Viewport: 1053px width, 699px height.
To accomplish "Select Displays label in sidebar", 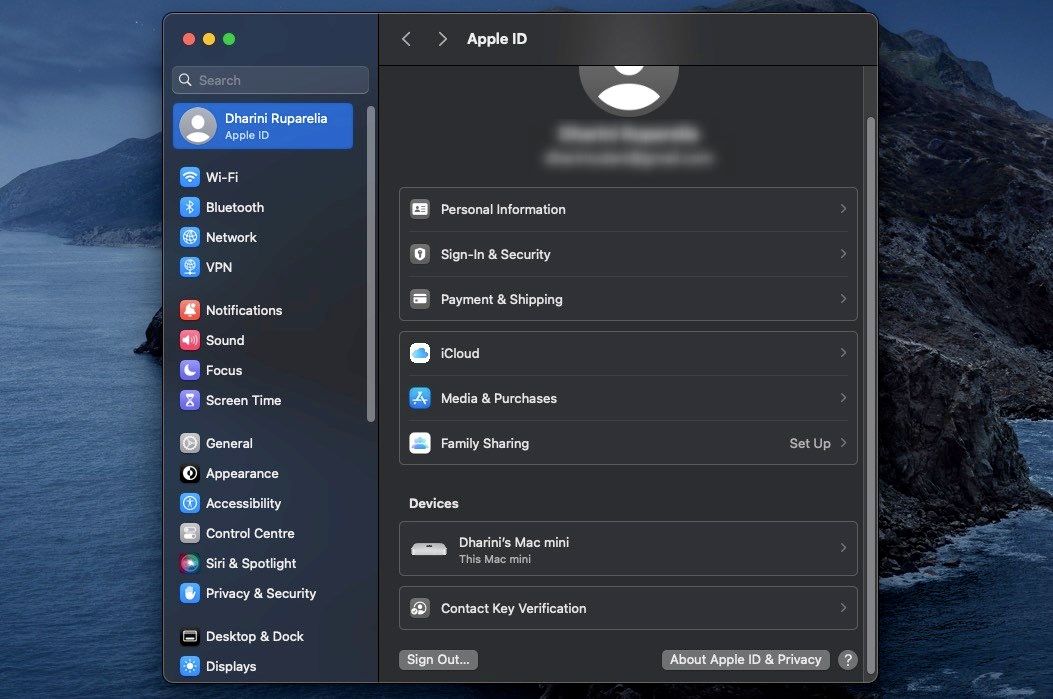I will tap(231, 666).
